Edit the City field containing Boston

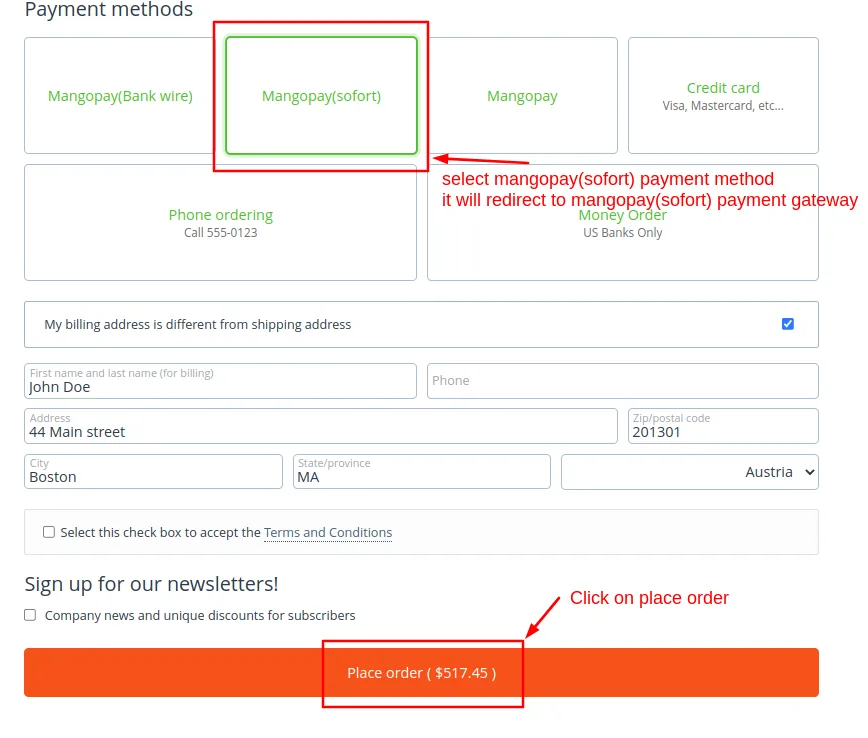[x=153, y=472]
